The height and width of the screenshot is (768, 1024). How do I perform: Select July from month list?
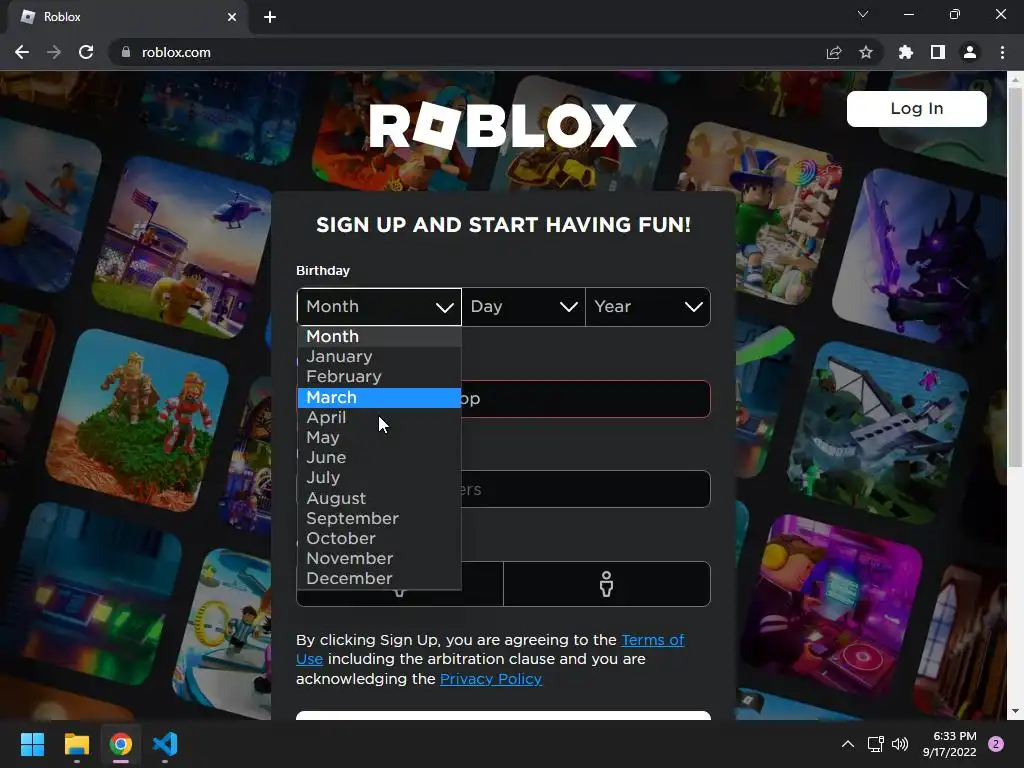379,478
